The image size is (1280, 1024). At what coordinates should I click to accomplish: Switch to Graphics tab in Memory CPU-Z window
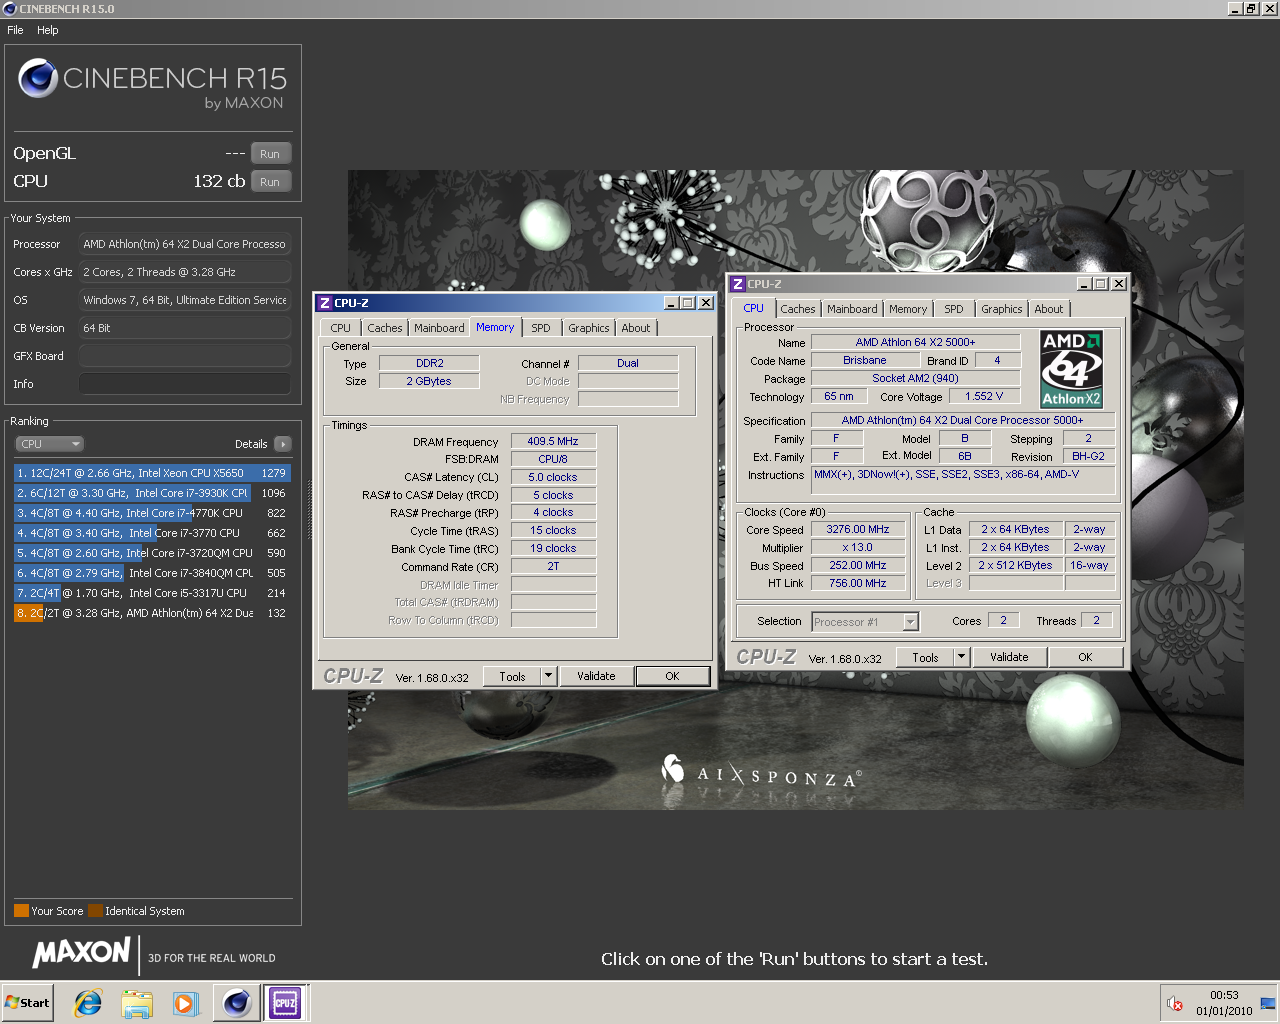[589, 328]
